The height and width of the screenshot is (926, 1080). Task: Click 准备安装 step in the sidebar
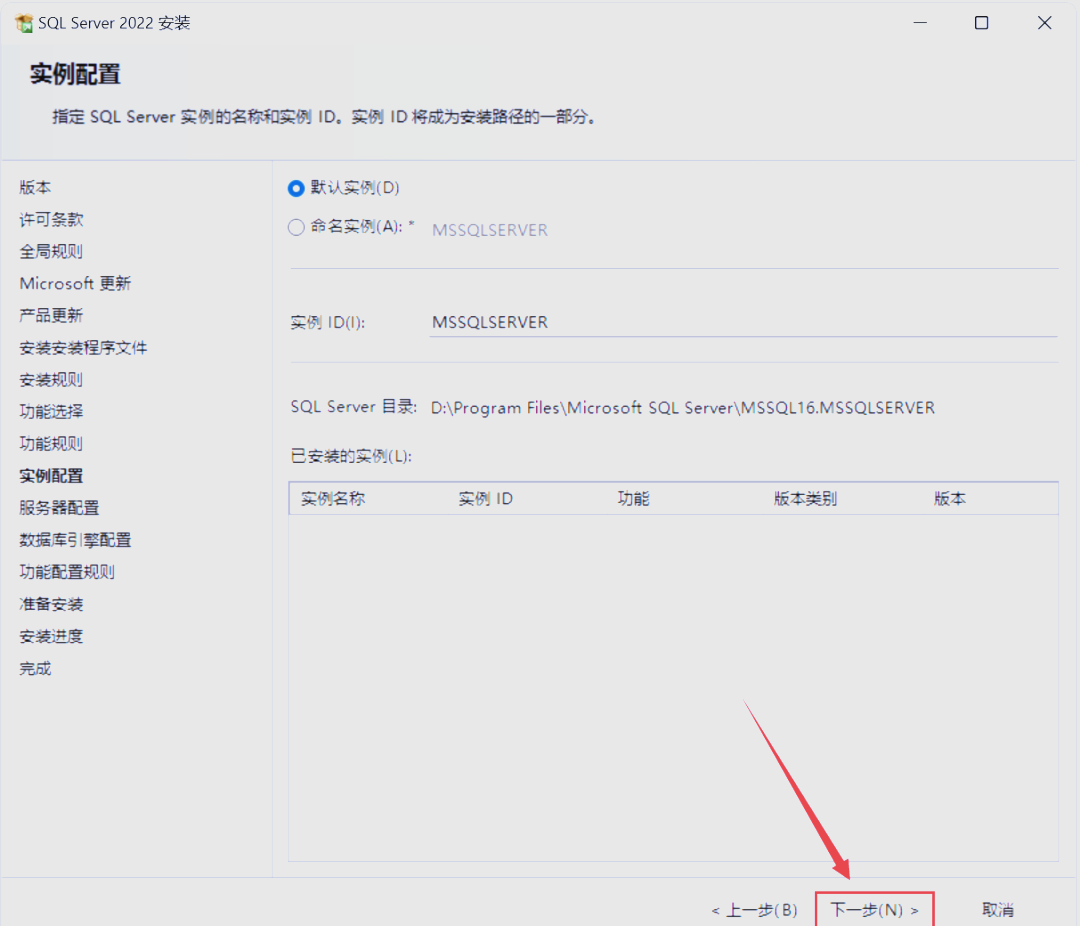[51, 604]
